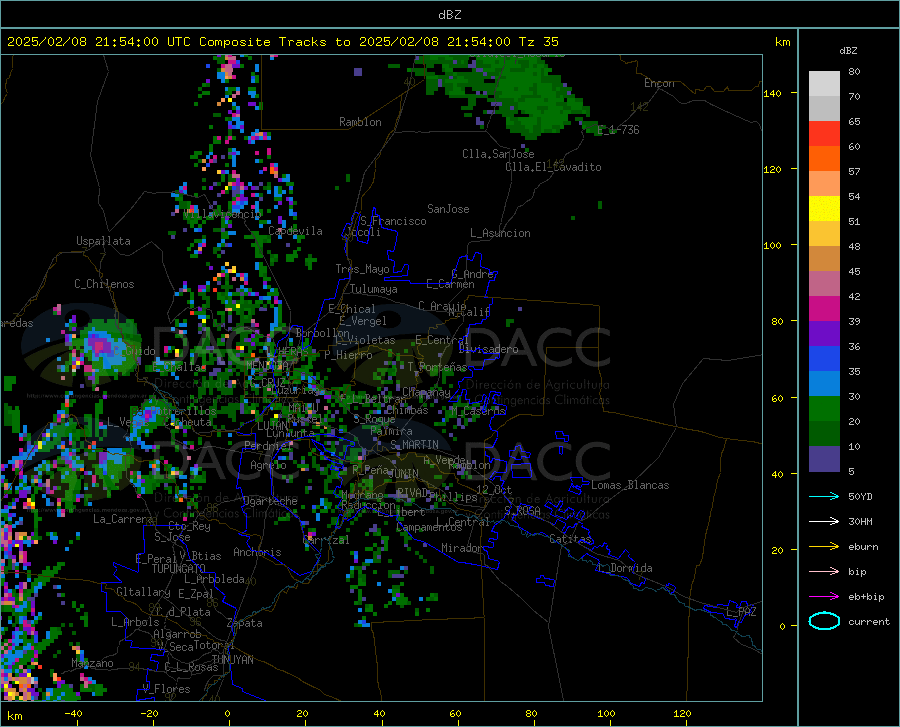Image resolution: width=900 pixels, height=727 pixels.
Task: Click the km label at bottom-left axis
Action: point(14,716)
